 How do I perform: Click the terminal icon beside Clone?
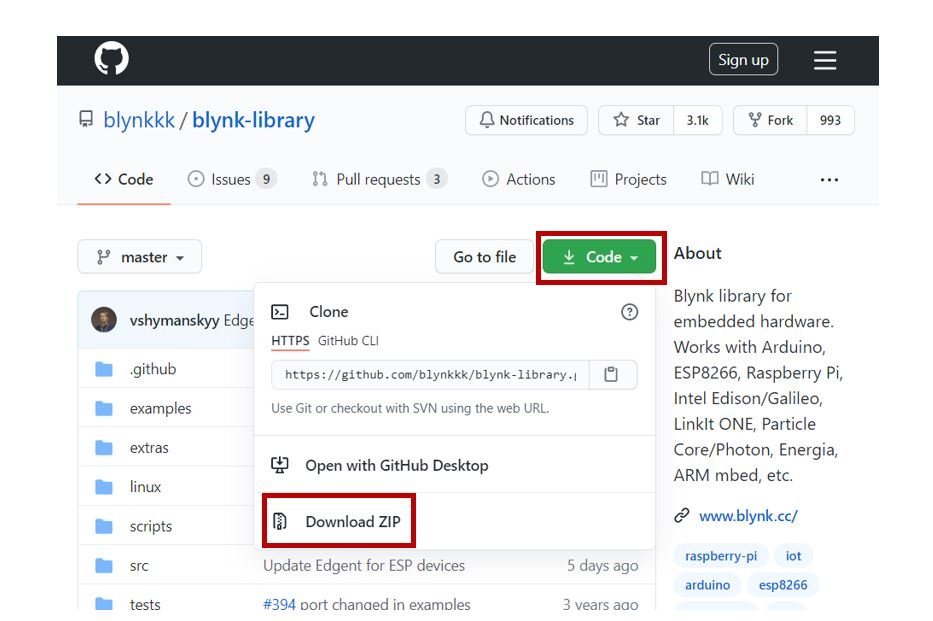click(x=280, y=312)
